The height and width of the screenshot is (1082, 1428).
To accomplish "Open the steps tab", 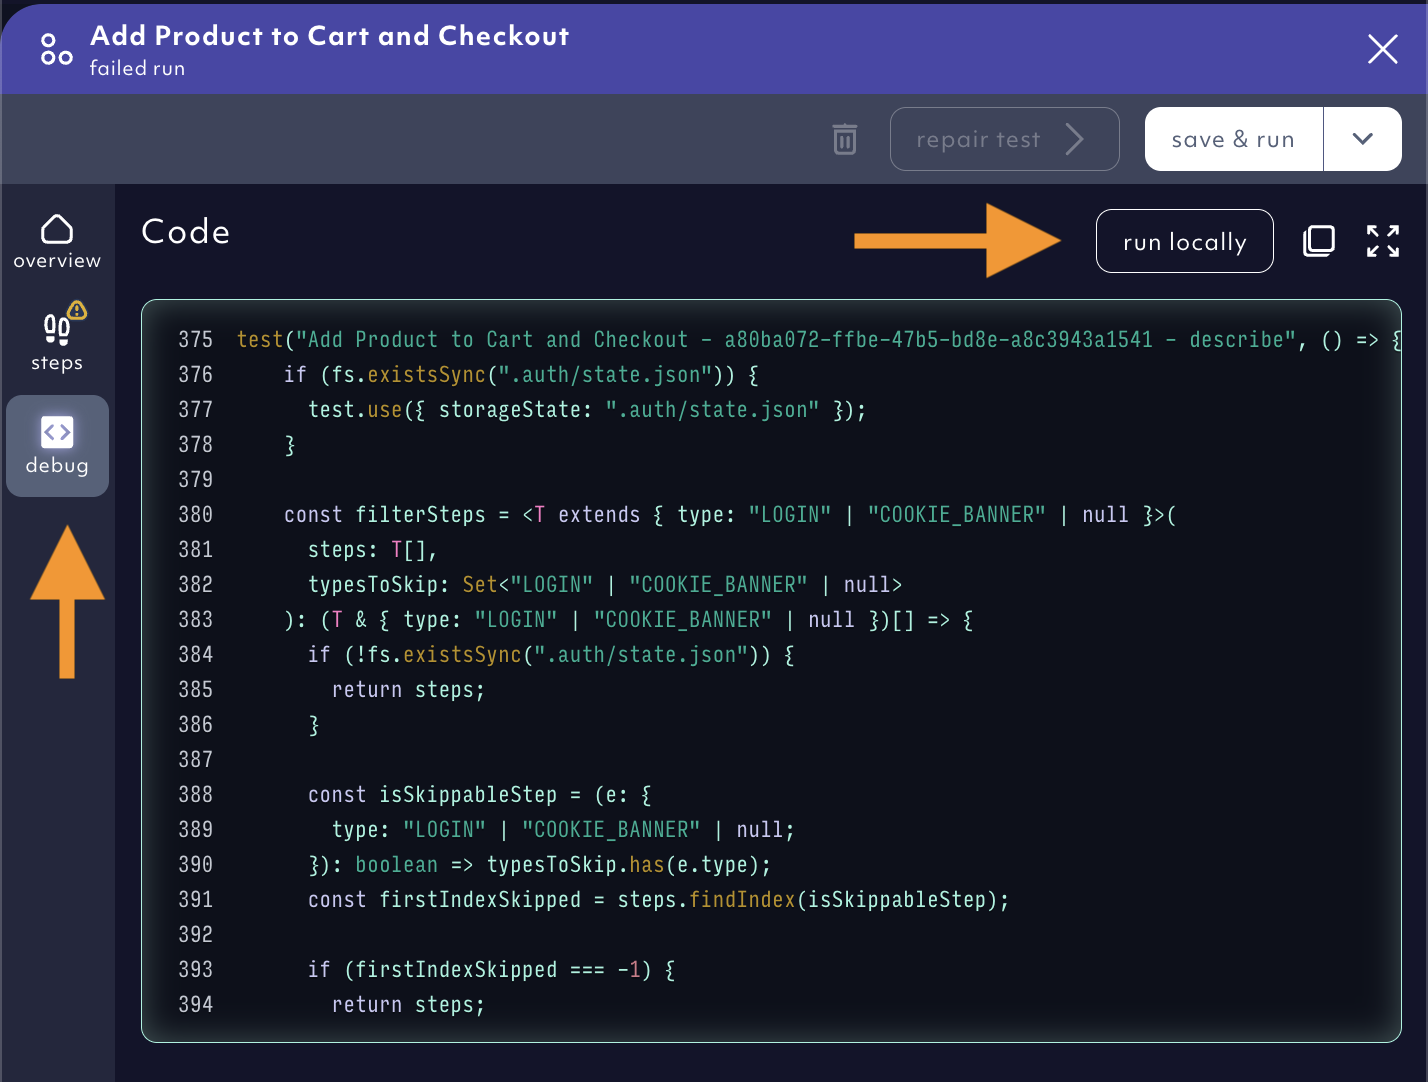I will click(57, 340).
